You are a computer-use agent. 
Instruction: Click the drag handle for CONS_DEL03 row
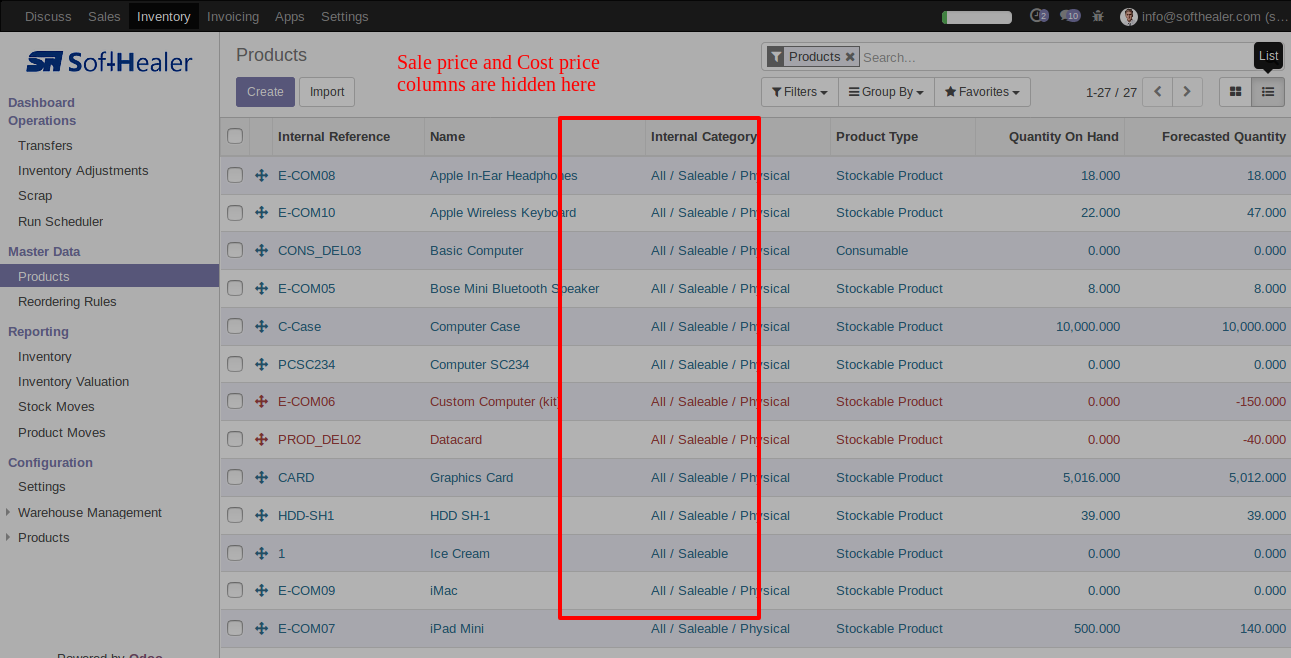261,251
